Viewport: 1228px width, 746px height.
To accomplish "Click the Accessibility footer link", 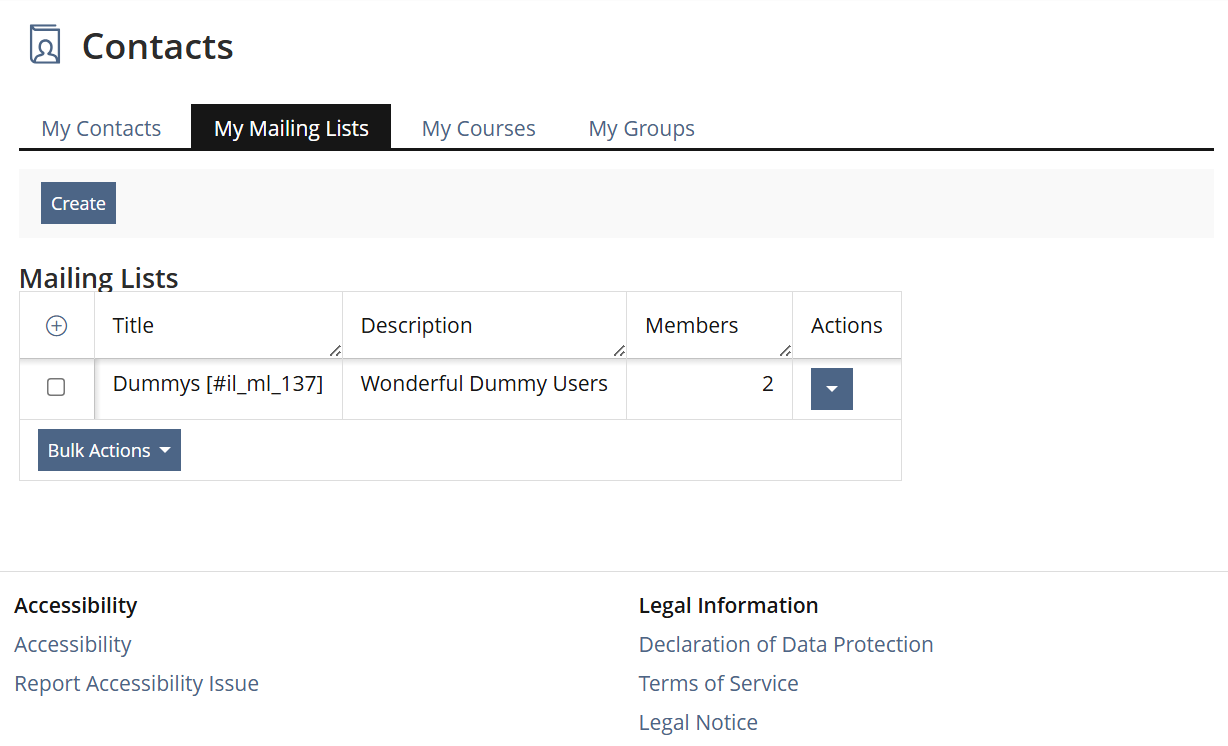I will click(x=72, y=644).
